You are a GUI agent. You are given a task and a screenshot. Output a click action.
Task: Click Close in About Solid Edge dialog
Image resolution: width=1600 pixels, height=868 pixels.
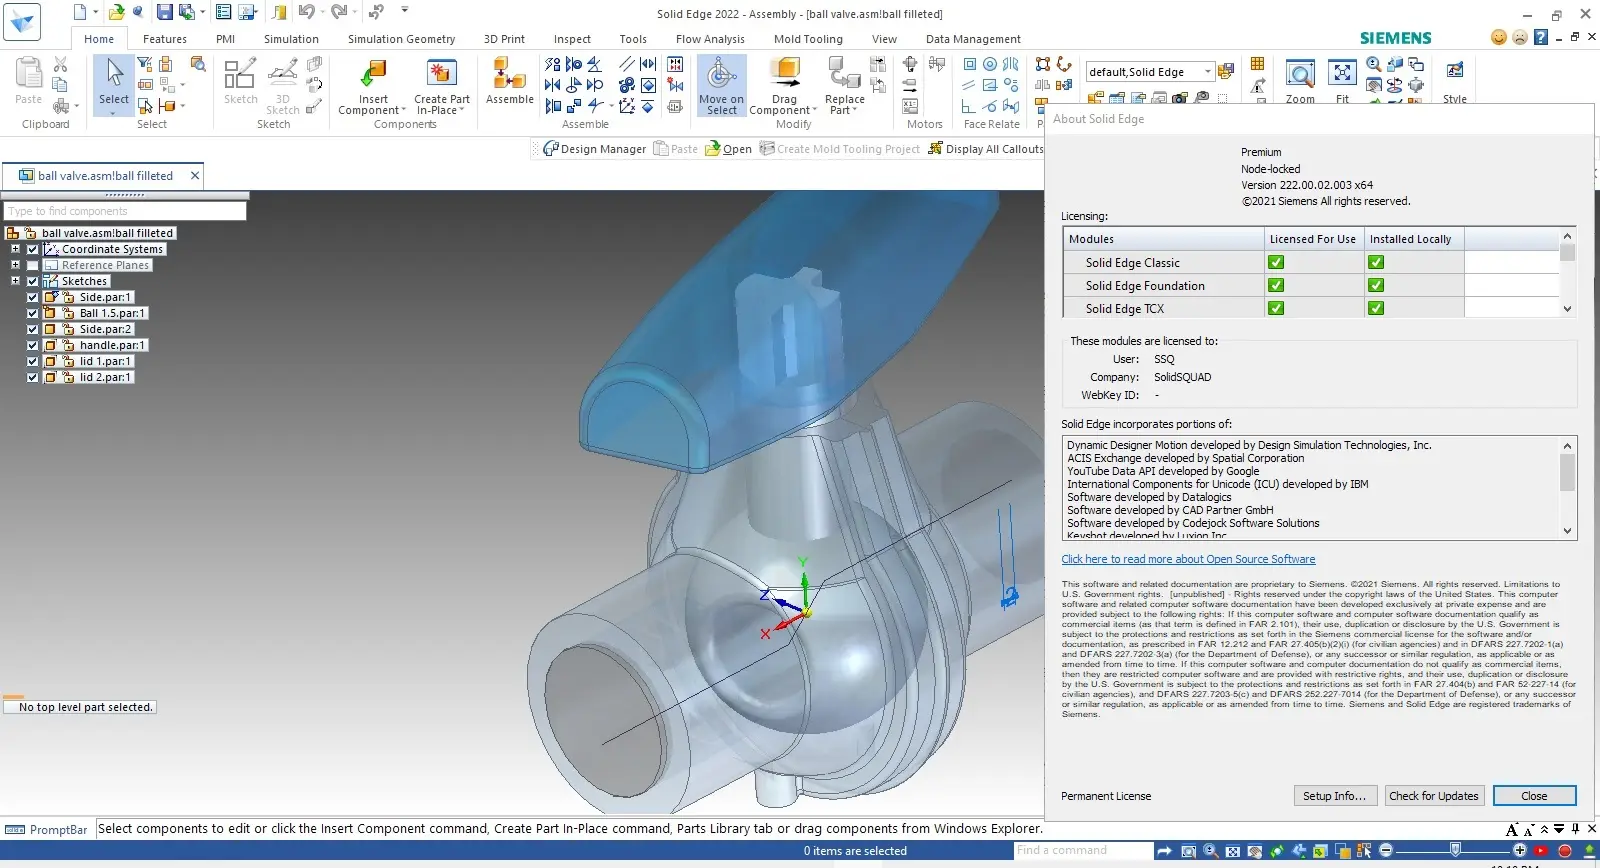pos(1534,796)
